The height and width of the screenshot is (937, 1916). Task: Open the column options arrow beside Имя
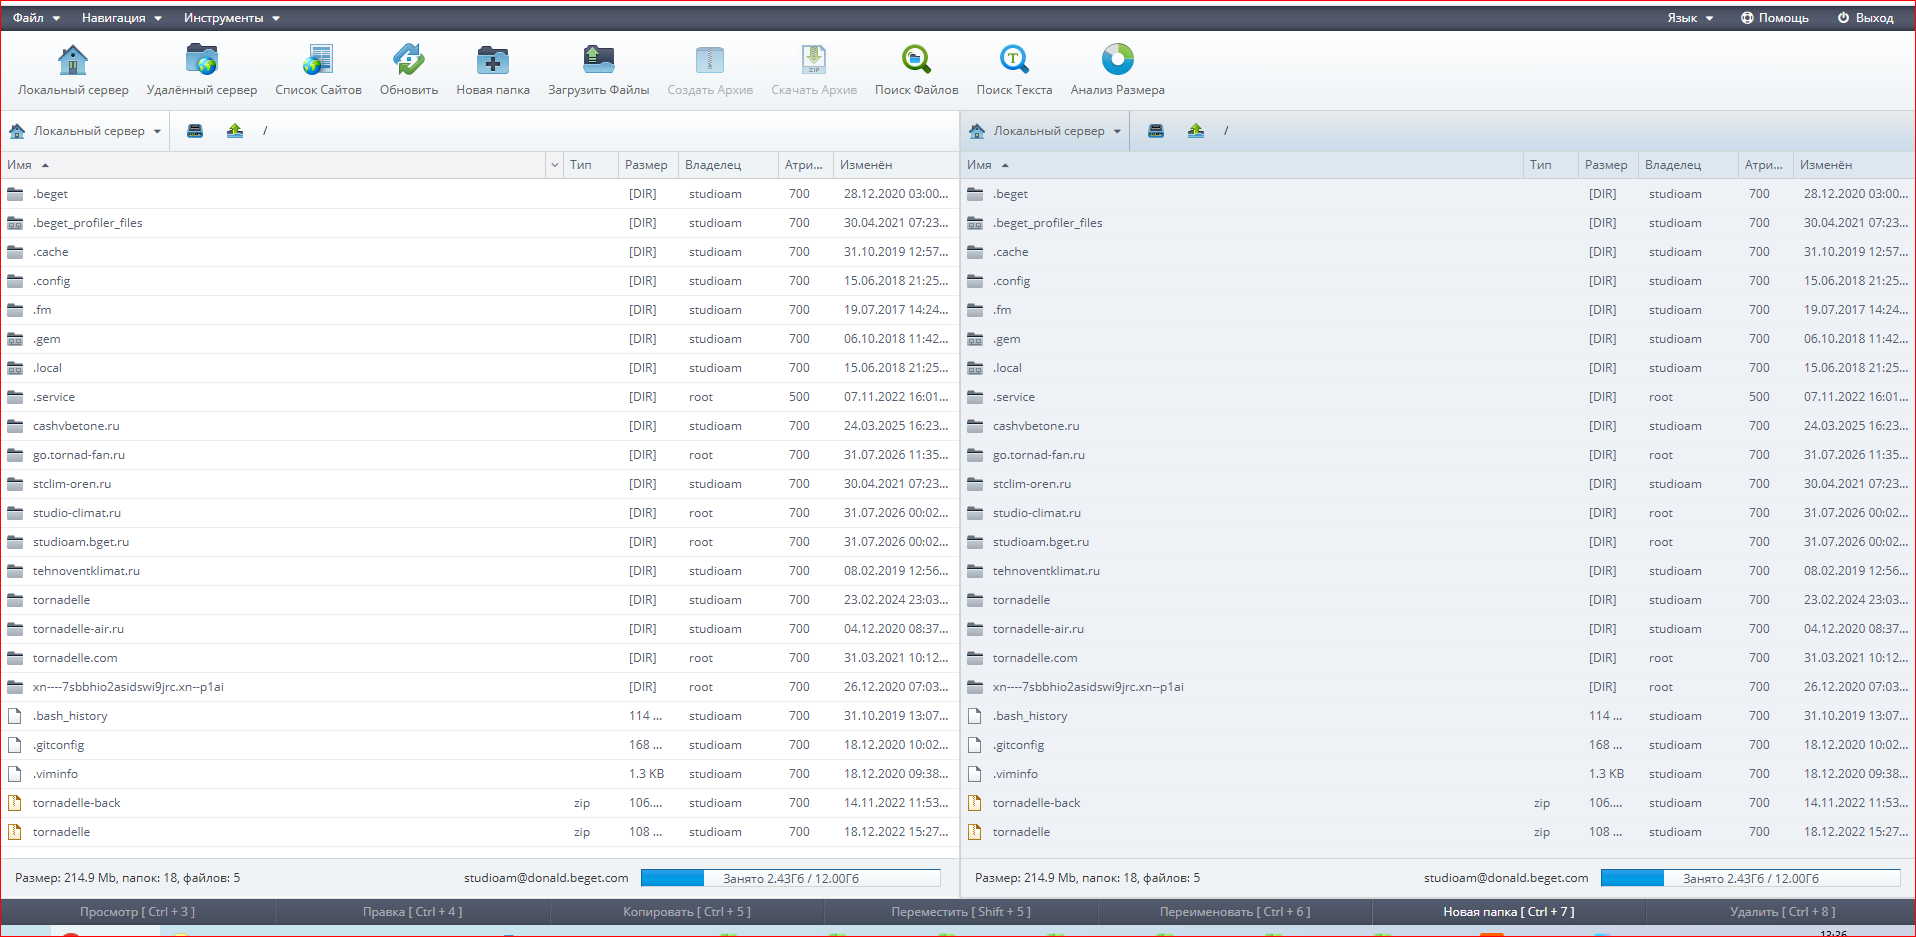point(555,165)
